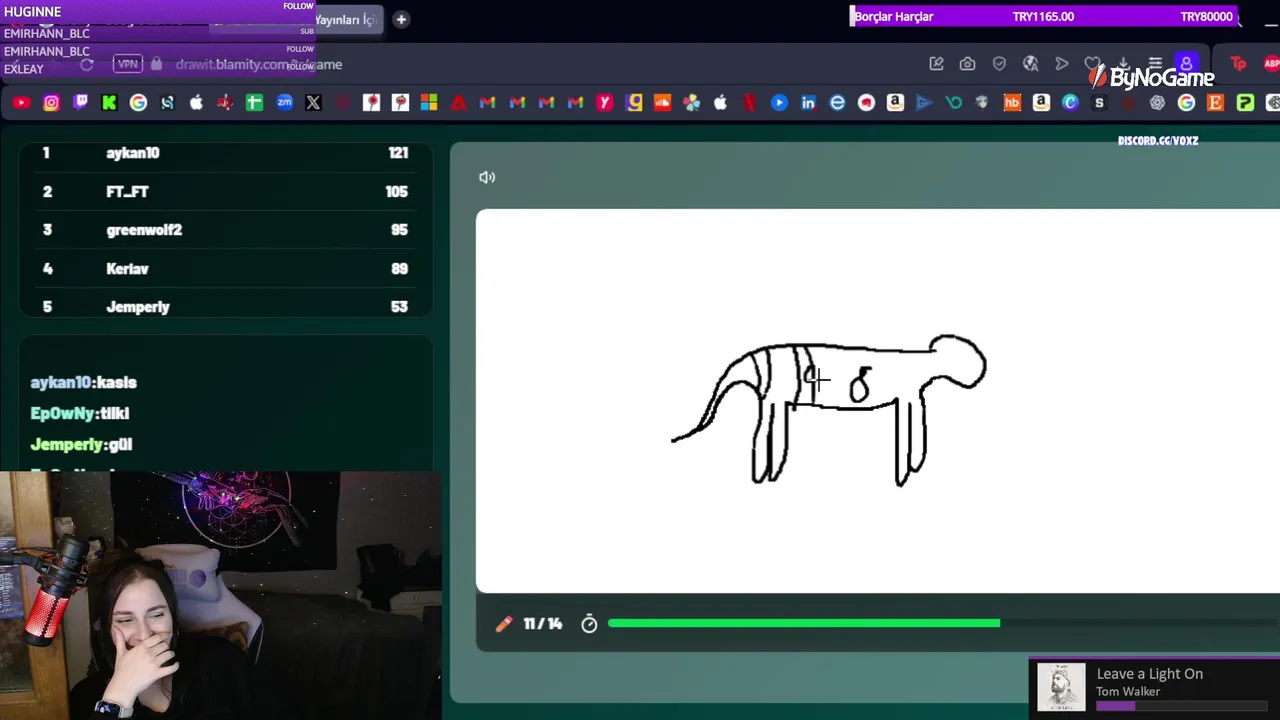Open the LinkedIn bookmark
Screen dimensions: 1280x720
(808, 102)
